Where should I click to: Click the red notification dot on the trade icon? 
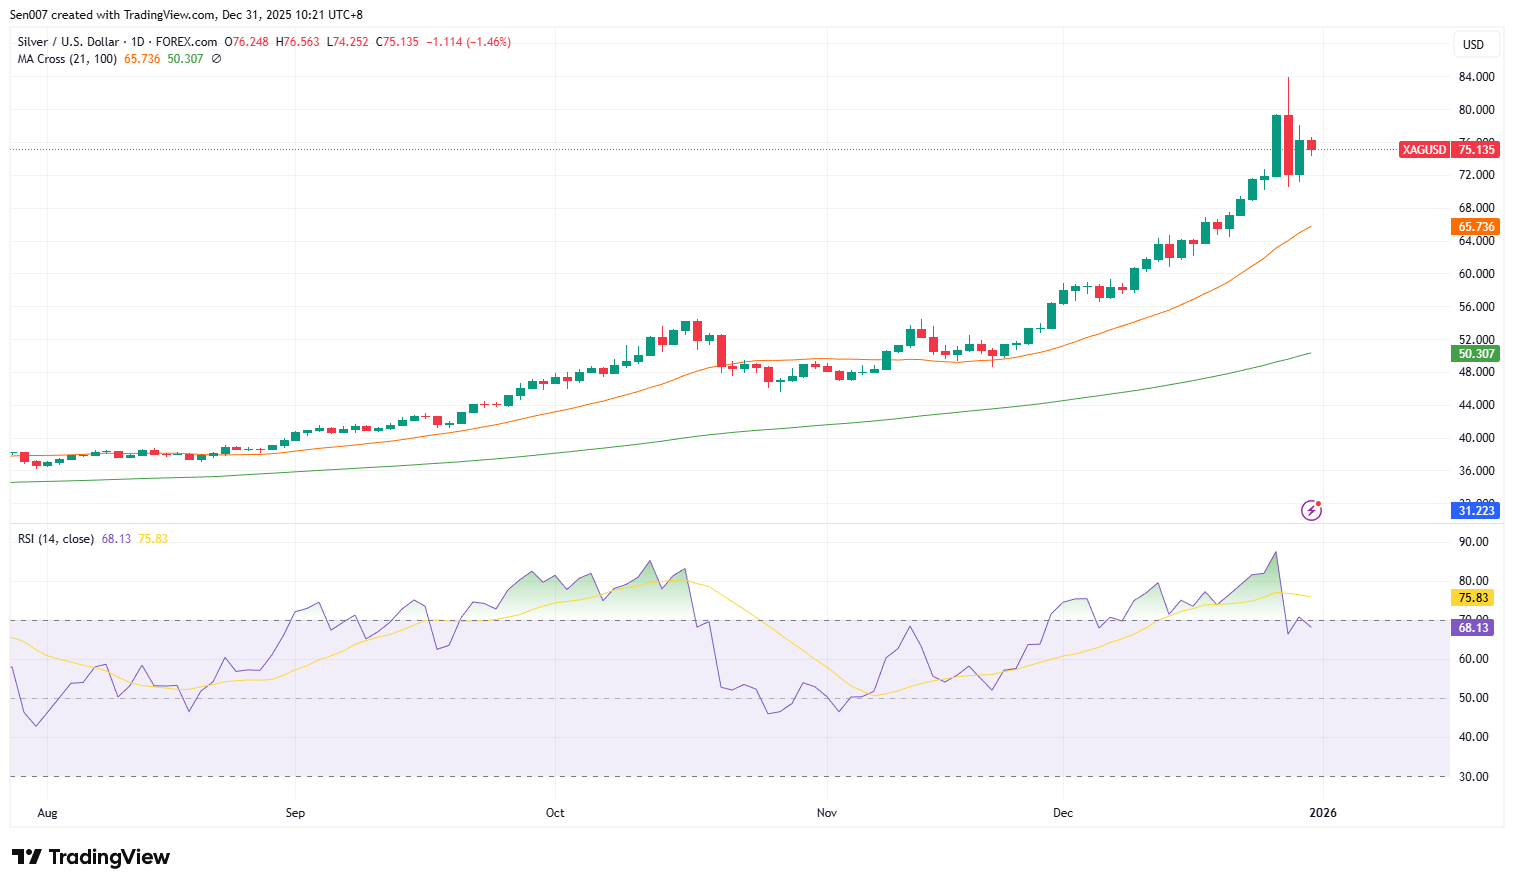click(x=1317, y=503)
